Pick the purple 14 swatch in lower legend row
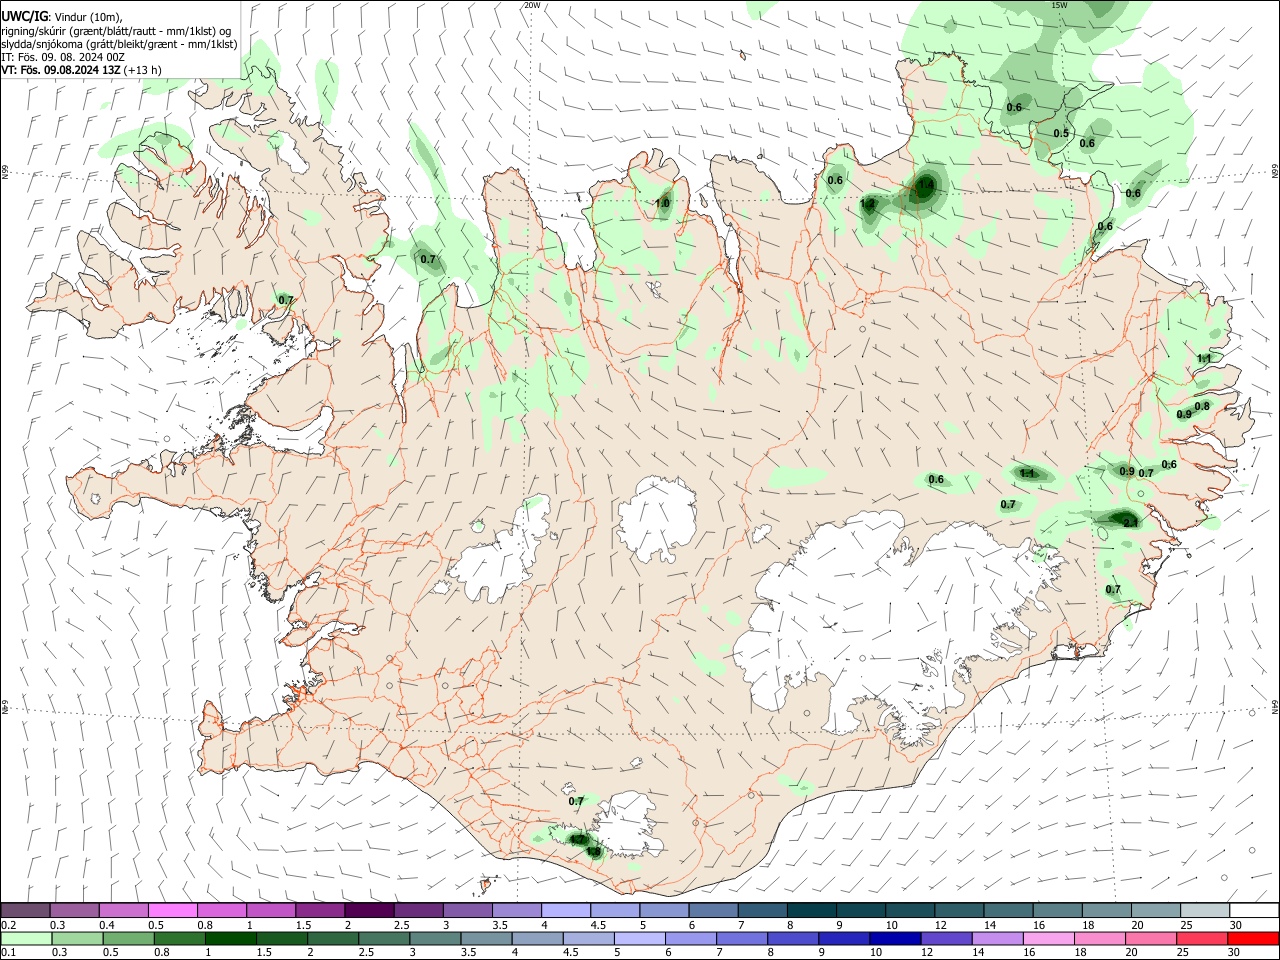This screenshot has height=960, width=1280. pos(997,939)
